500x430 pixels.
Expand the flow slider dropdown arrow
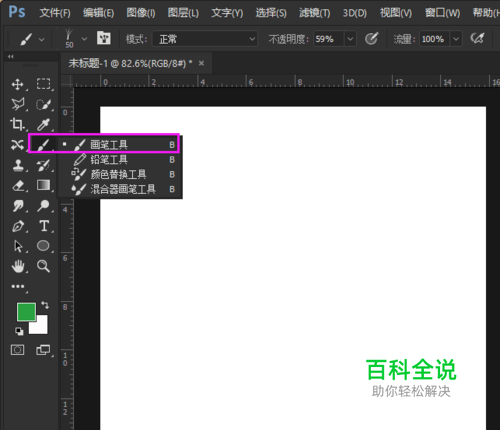point(456,39)
